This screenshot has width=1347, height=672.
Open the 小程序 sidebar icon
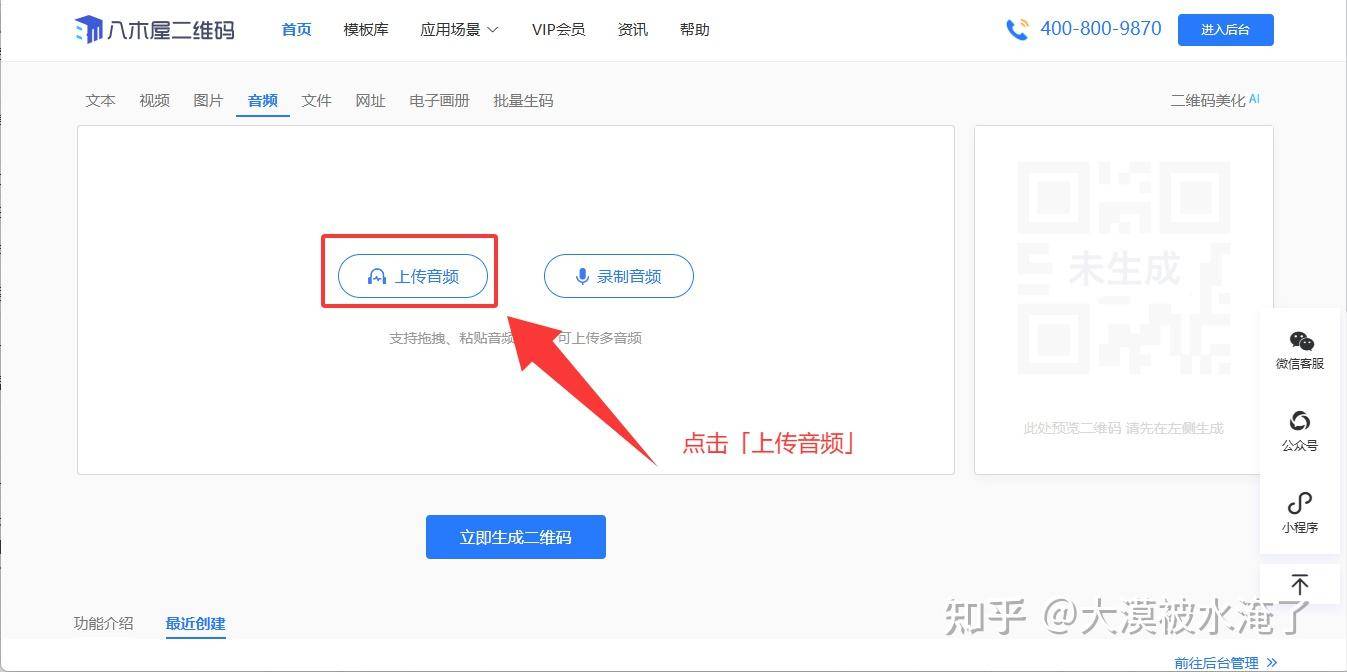point(1300,502)
